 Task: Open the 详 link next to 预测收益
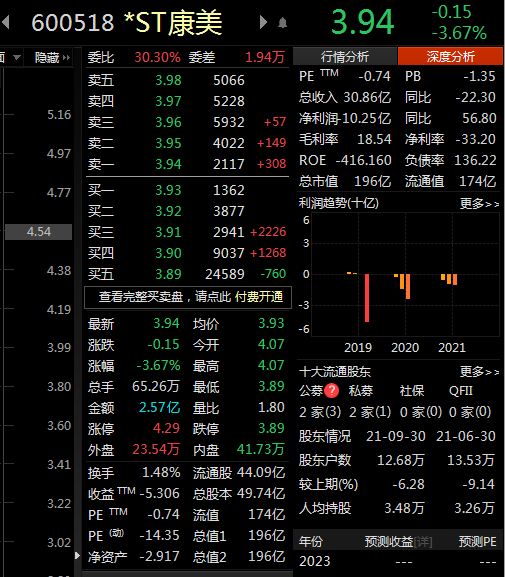(423, 541)
